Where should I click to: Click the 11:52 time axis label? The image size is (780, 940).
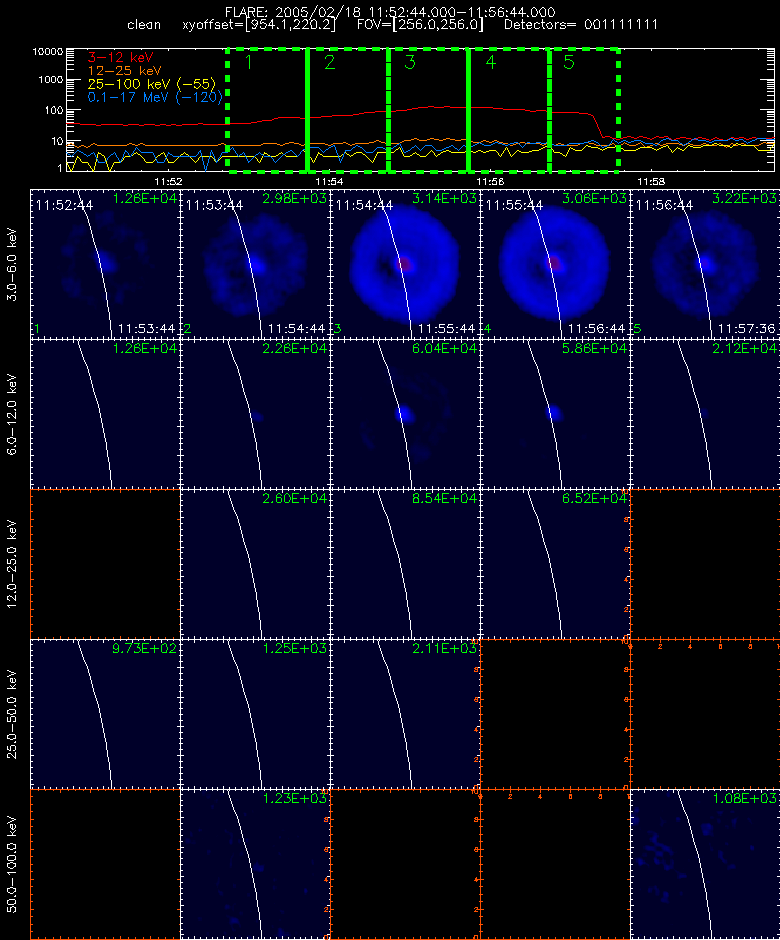pos(168,181)
